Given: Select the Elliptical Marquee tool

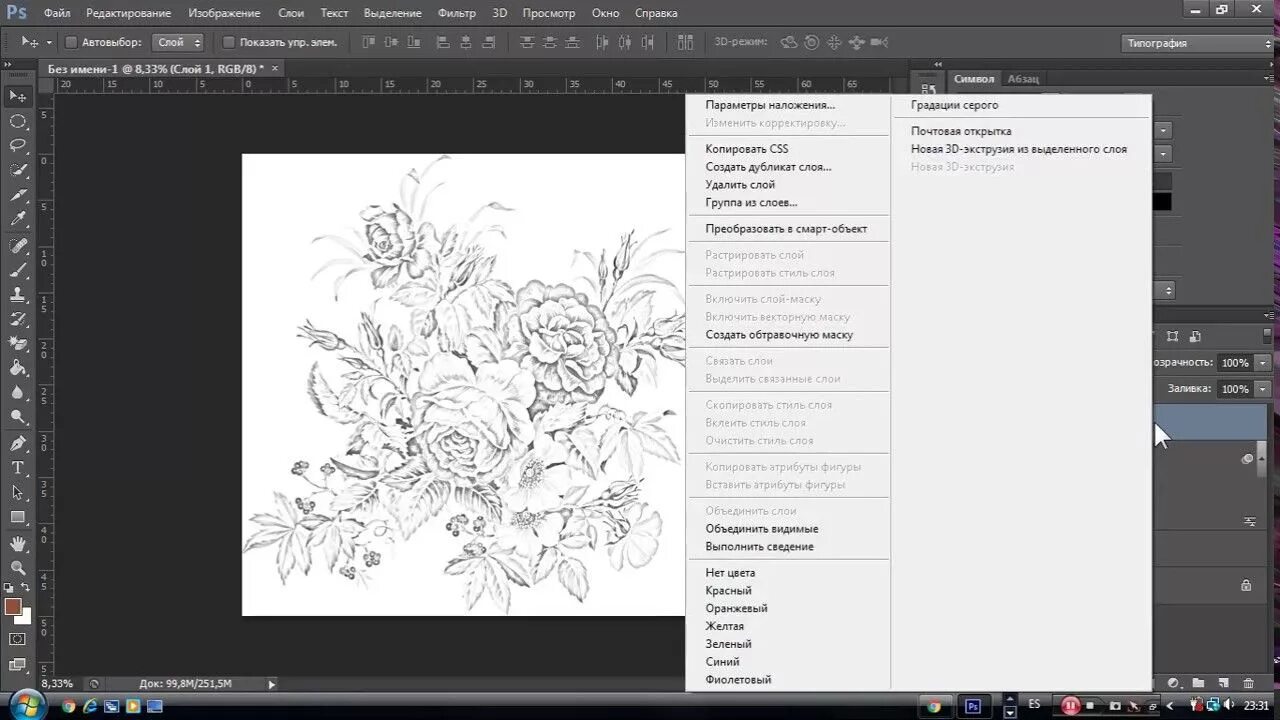Looking at the screenshot, I should point(18,121).
